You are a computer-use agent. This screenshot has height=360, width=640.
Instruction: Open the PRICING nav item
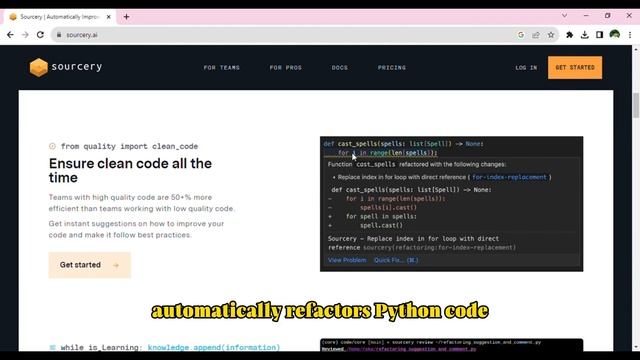pos(392,68)
